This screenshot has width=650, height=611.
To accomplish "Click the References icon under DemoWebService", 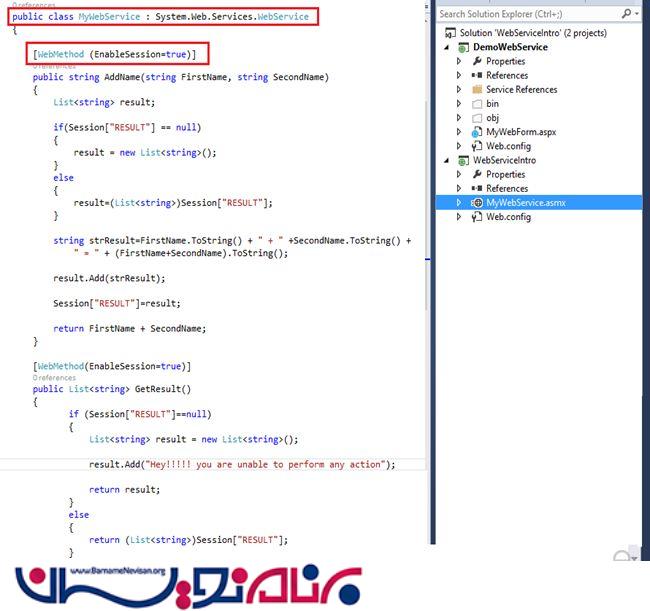I will 477,75.
